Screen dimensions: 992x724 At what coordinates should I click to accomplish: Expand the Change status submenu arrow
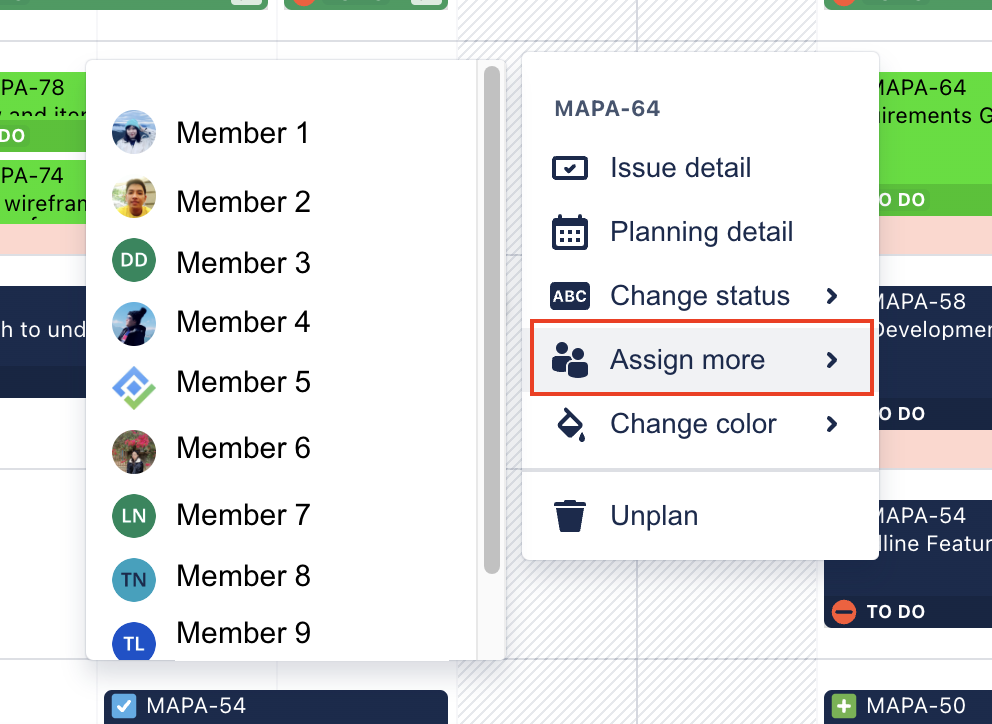832,296
